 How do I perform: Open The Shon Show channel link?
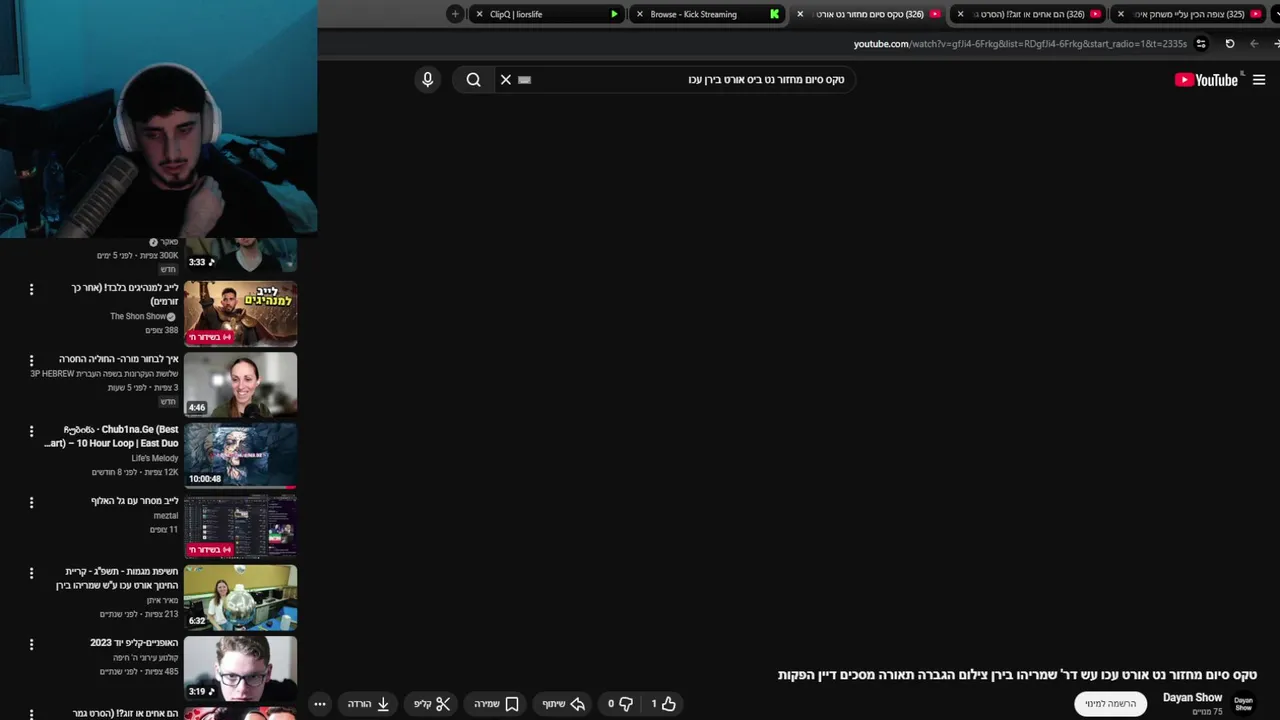tap(143, 317)
